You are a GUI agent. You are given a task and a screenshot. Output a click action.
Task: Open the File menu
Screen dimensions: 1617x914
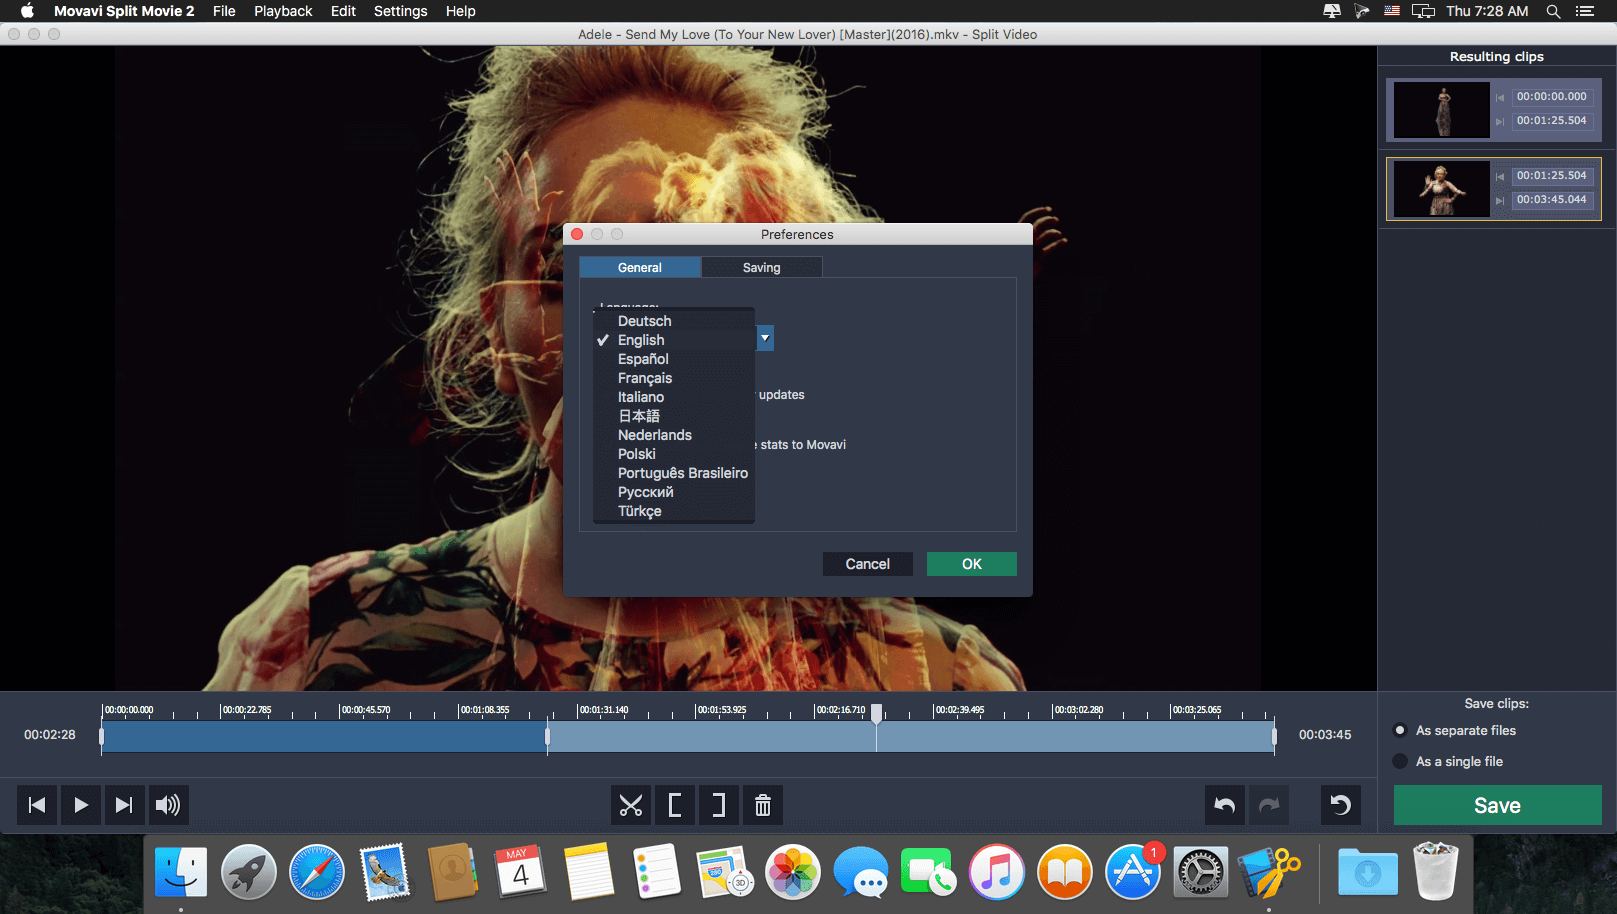[x=224, y=11]
